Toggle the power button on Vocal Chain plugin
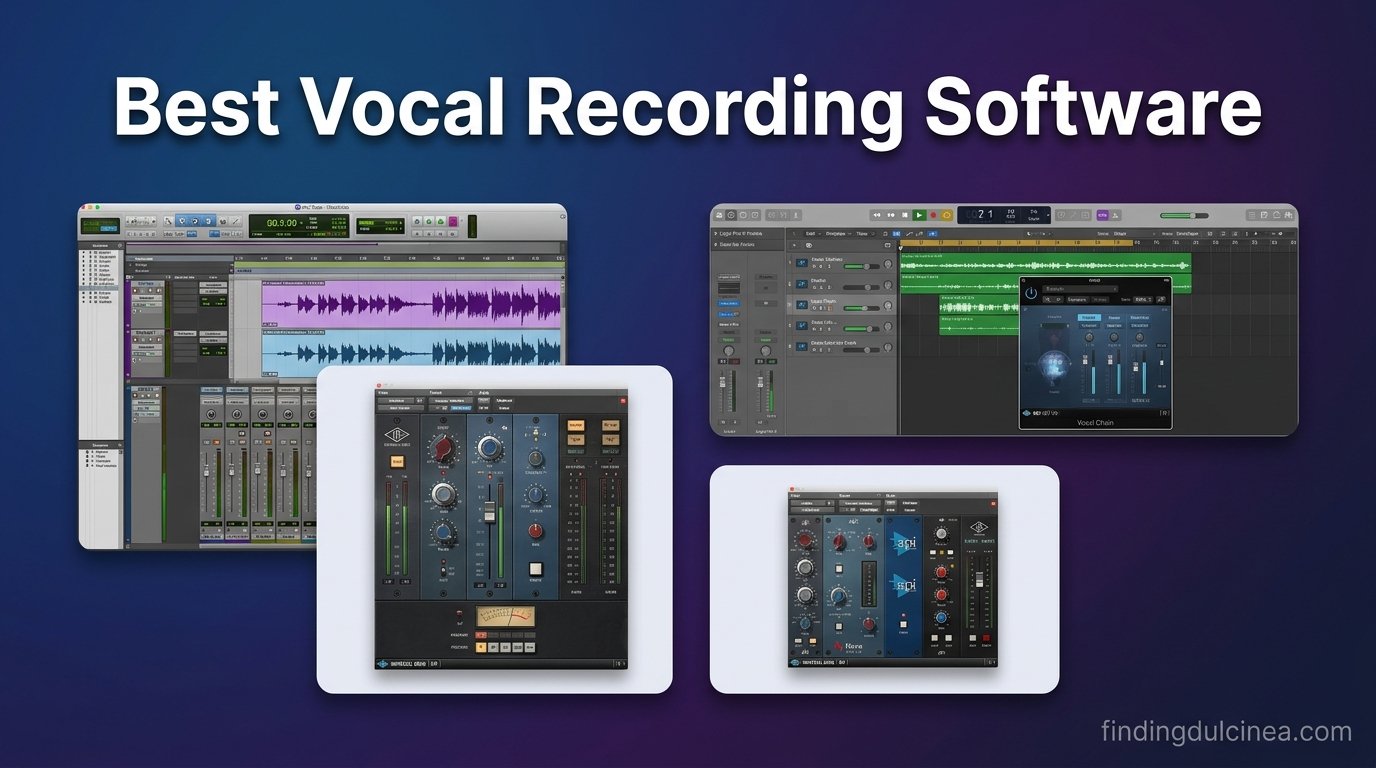Viewport: 1376px width, 768px height. pyautogui.click(x=1031, y=292)
